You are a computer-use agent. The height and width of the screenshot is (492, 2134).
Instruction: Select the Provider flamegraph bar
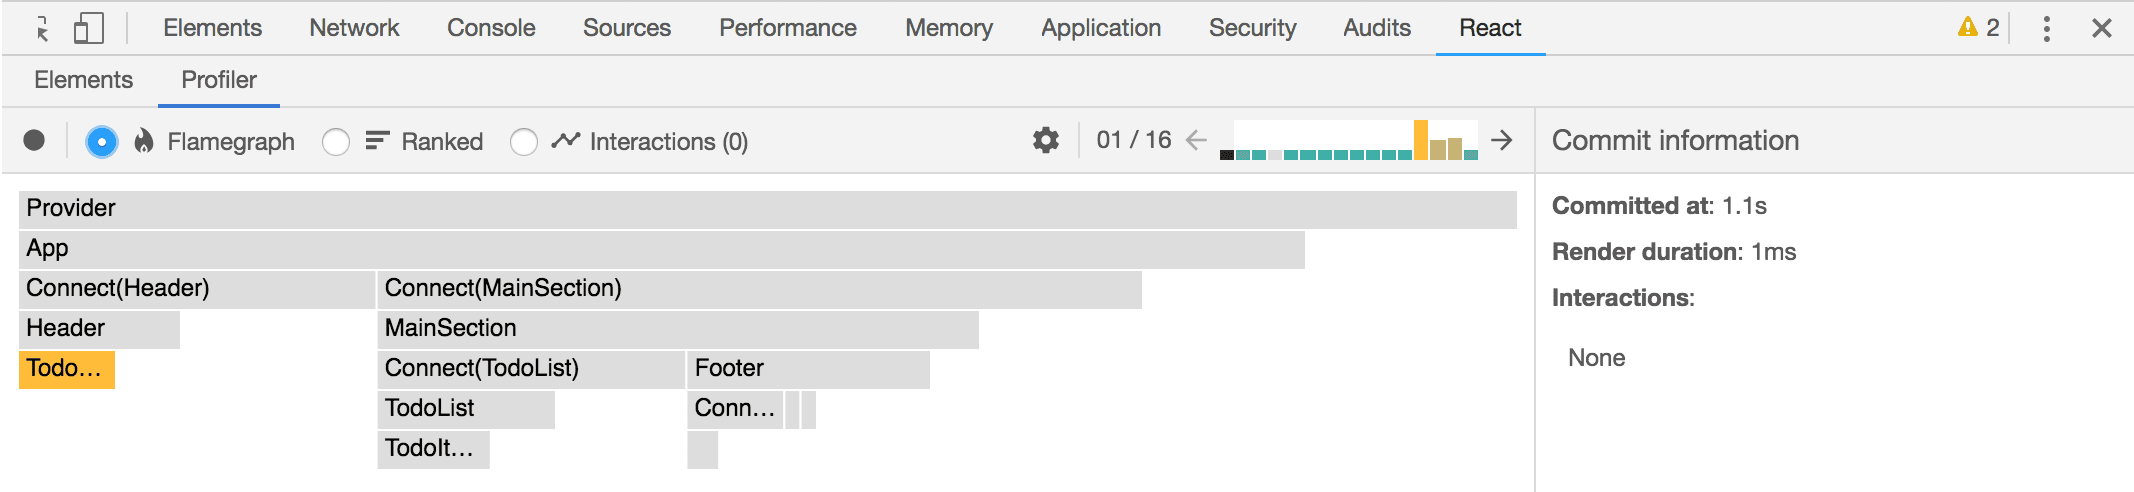[768, 209]
